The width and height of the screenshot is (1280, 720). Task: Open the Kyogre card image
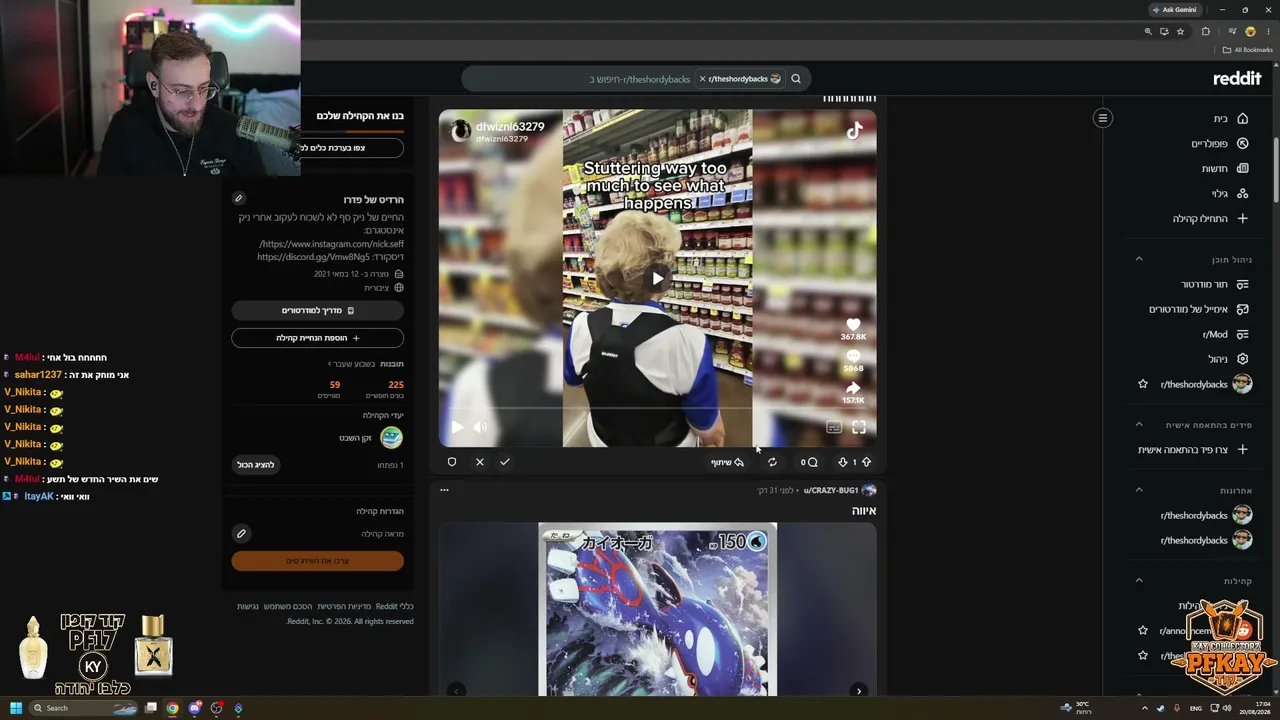(657, 608)
